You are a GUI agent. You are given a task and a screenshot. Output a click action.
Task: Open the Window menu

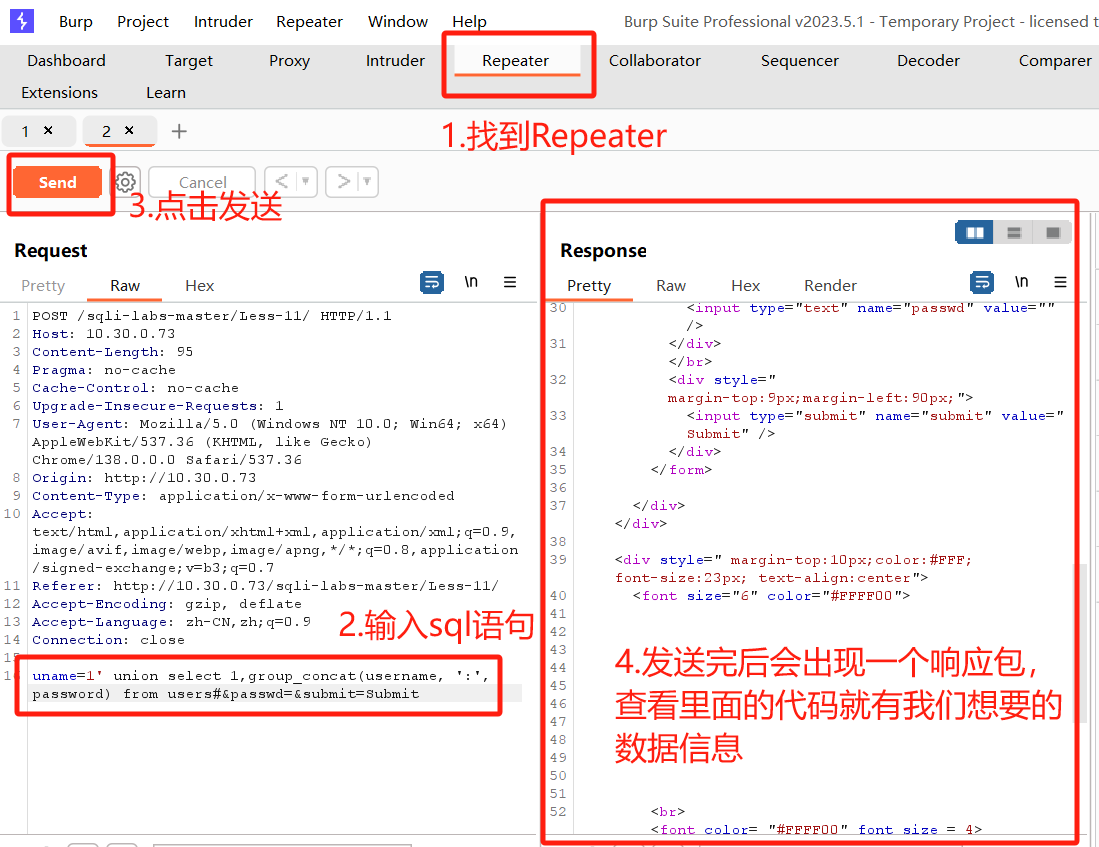pyautogui.click(x=397, y=22)
